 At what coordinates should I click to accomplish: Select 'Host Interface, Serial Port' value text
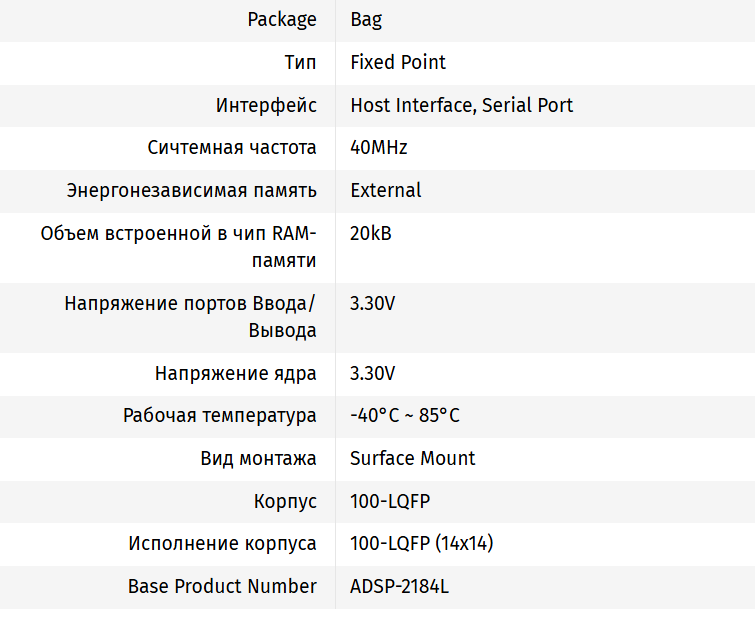[x=461, y=105]
